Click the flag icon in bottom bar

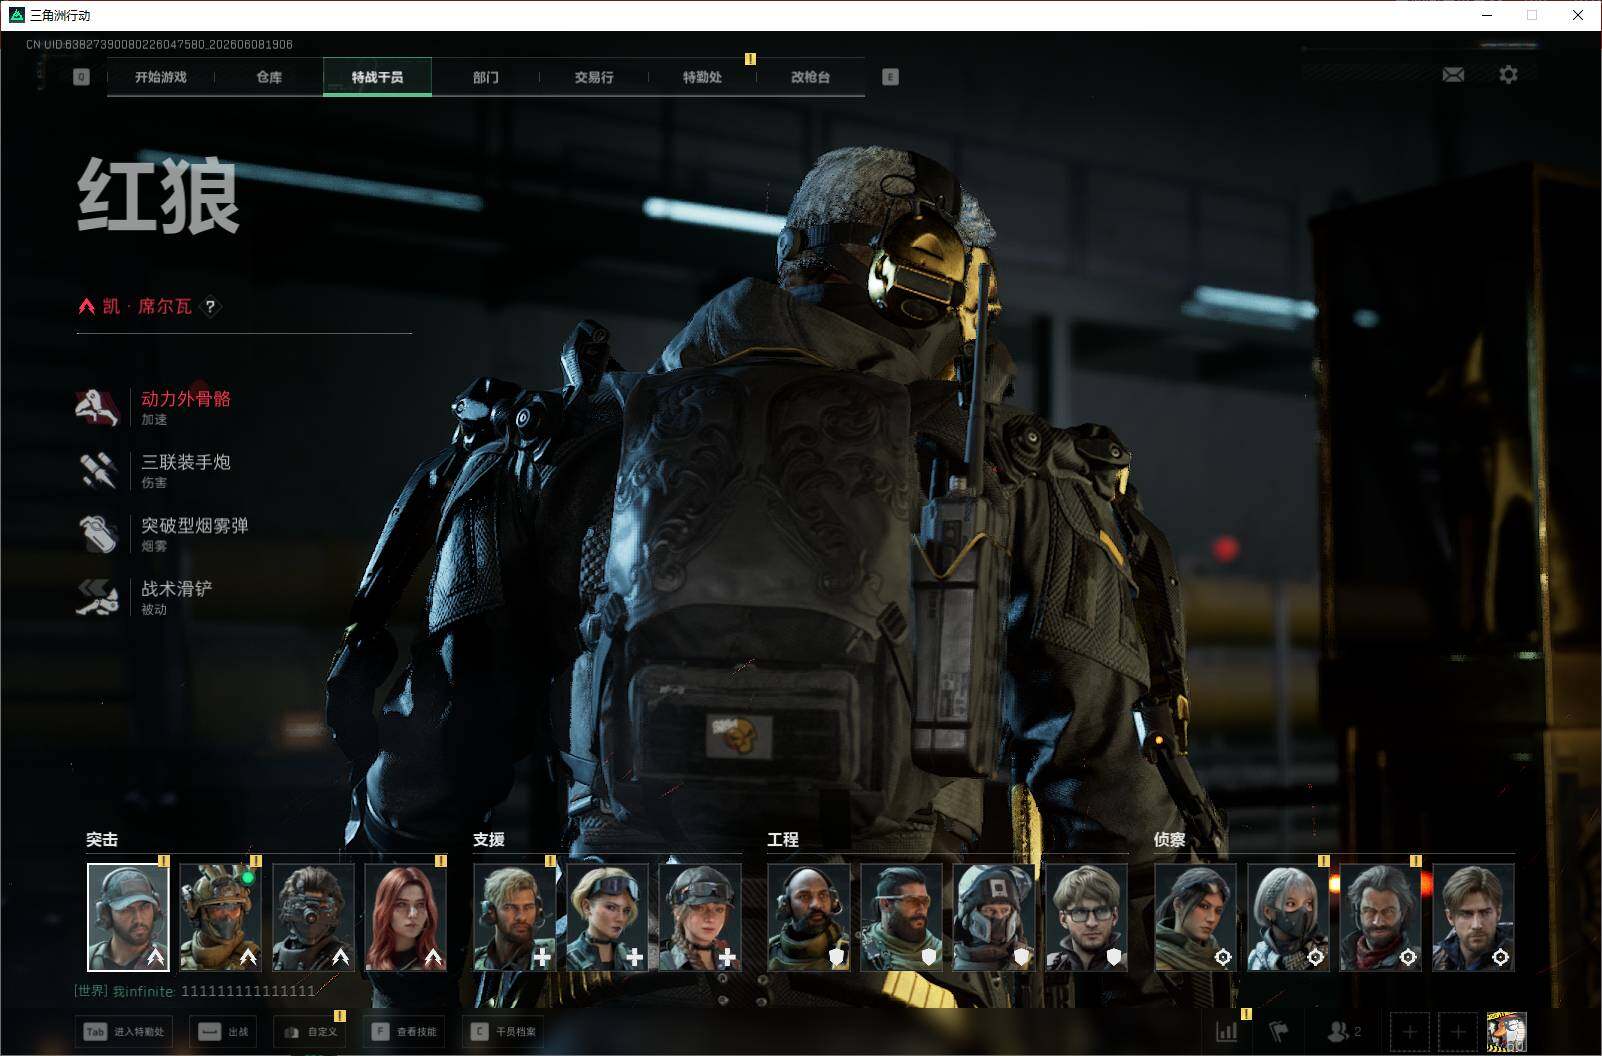pyautogui.click(x=1279, y=1031)
